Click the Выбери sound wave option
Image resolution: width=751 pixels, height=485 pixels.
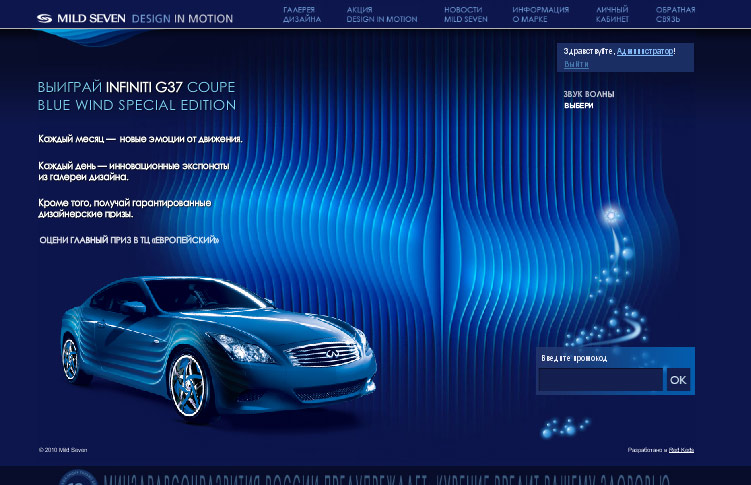pyautogui.click(x=579, y=105)
